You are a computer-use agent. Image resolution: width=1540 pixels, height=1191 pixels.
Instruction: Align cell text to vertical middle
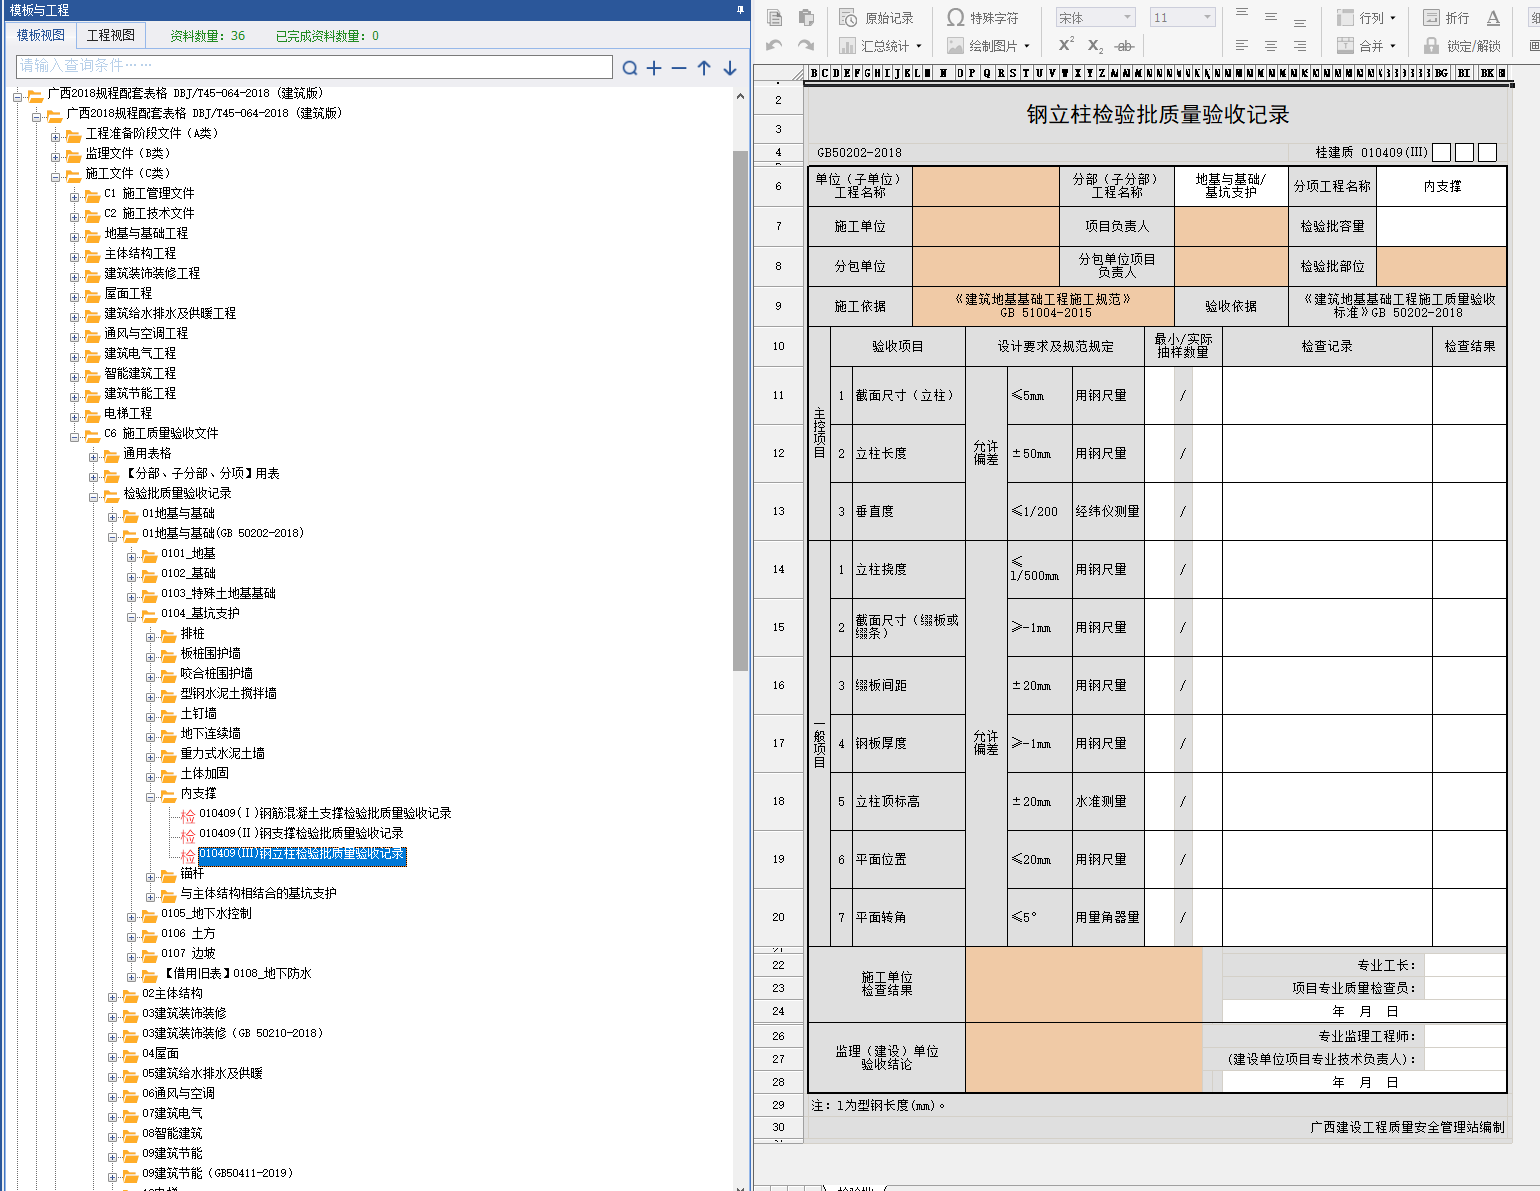point(1271,17)
